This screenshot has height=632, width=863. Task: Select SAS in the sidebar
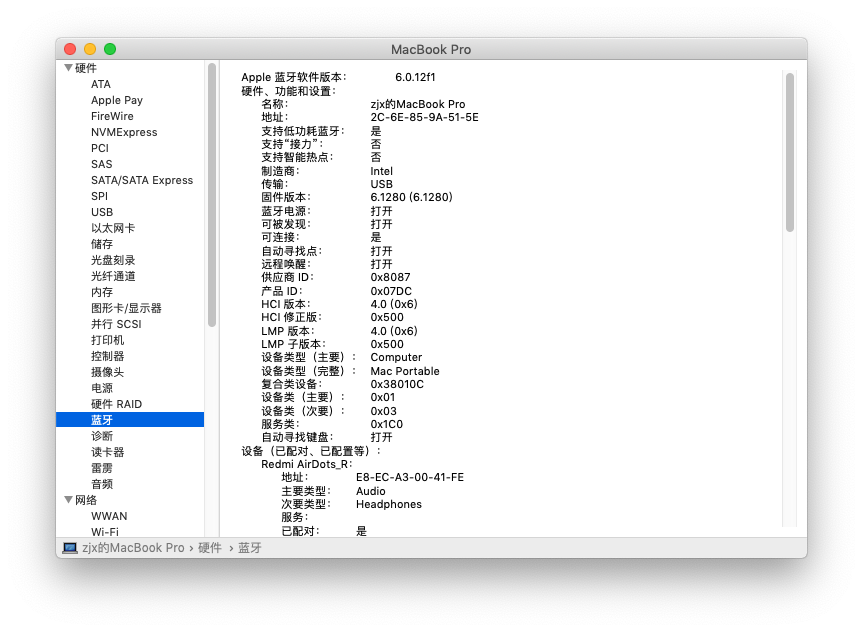pyautogui.click(x=101, y=164)
